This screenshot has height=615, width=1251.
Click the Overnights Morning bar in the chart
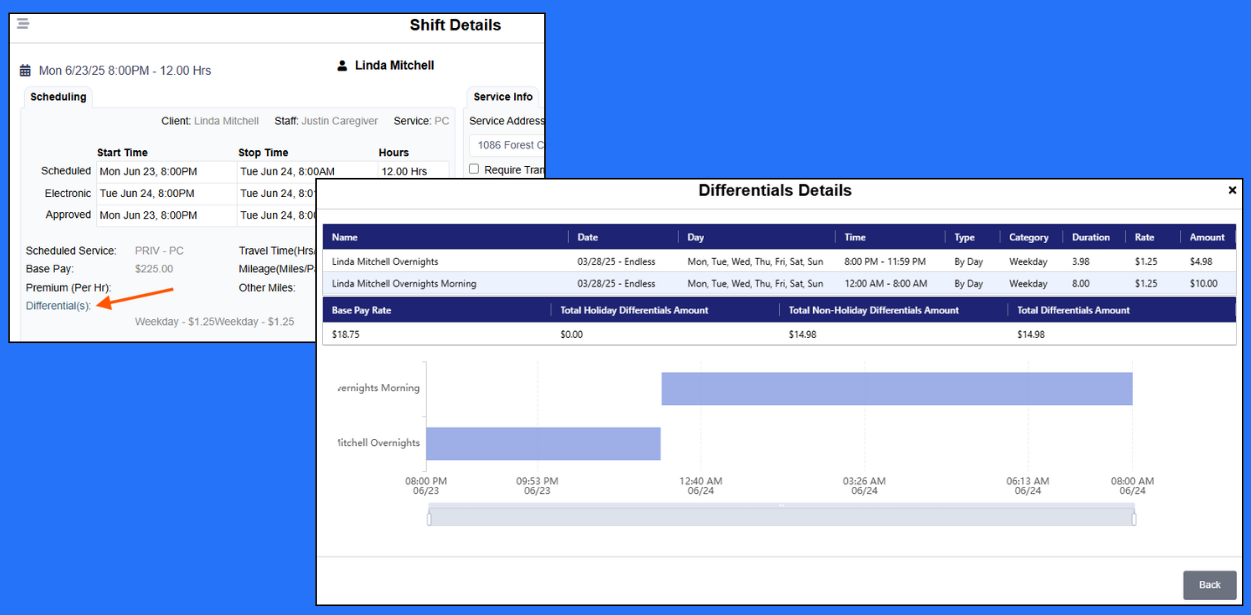tap(895, 388)
